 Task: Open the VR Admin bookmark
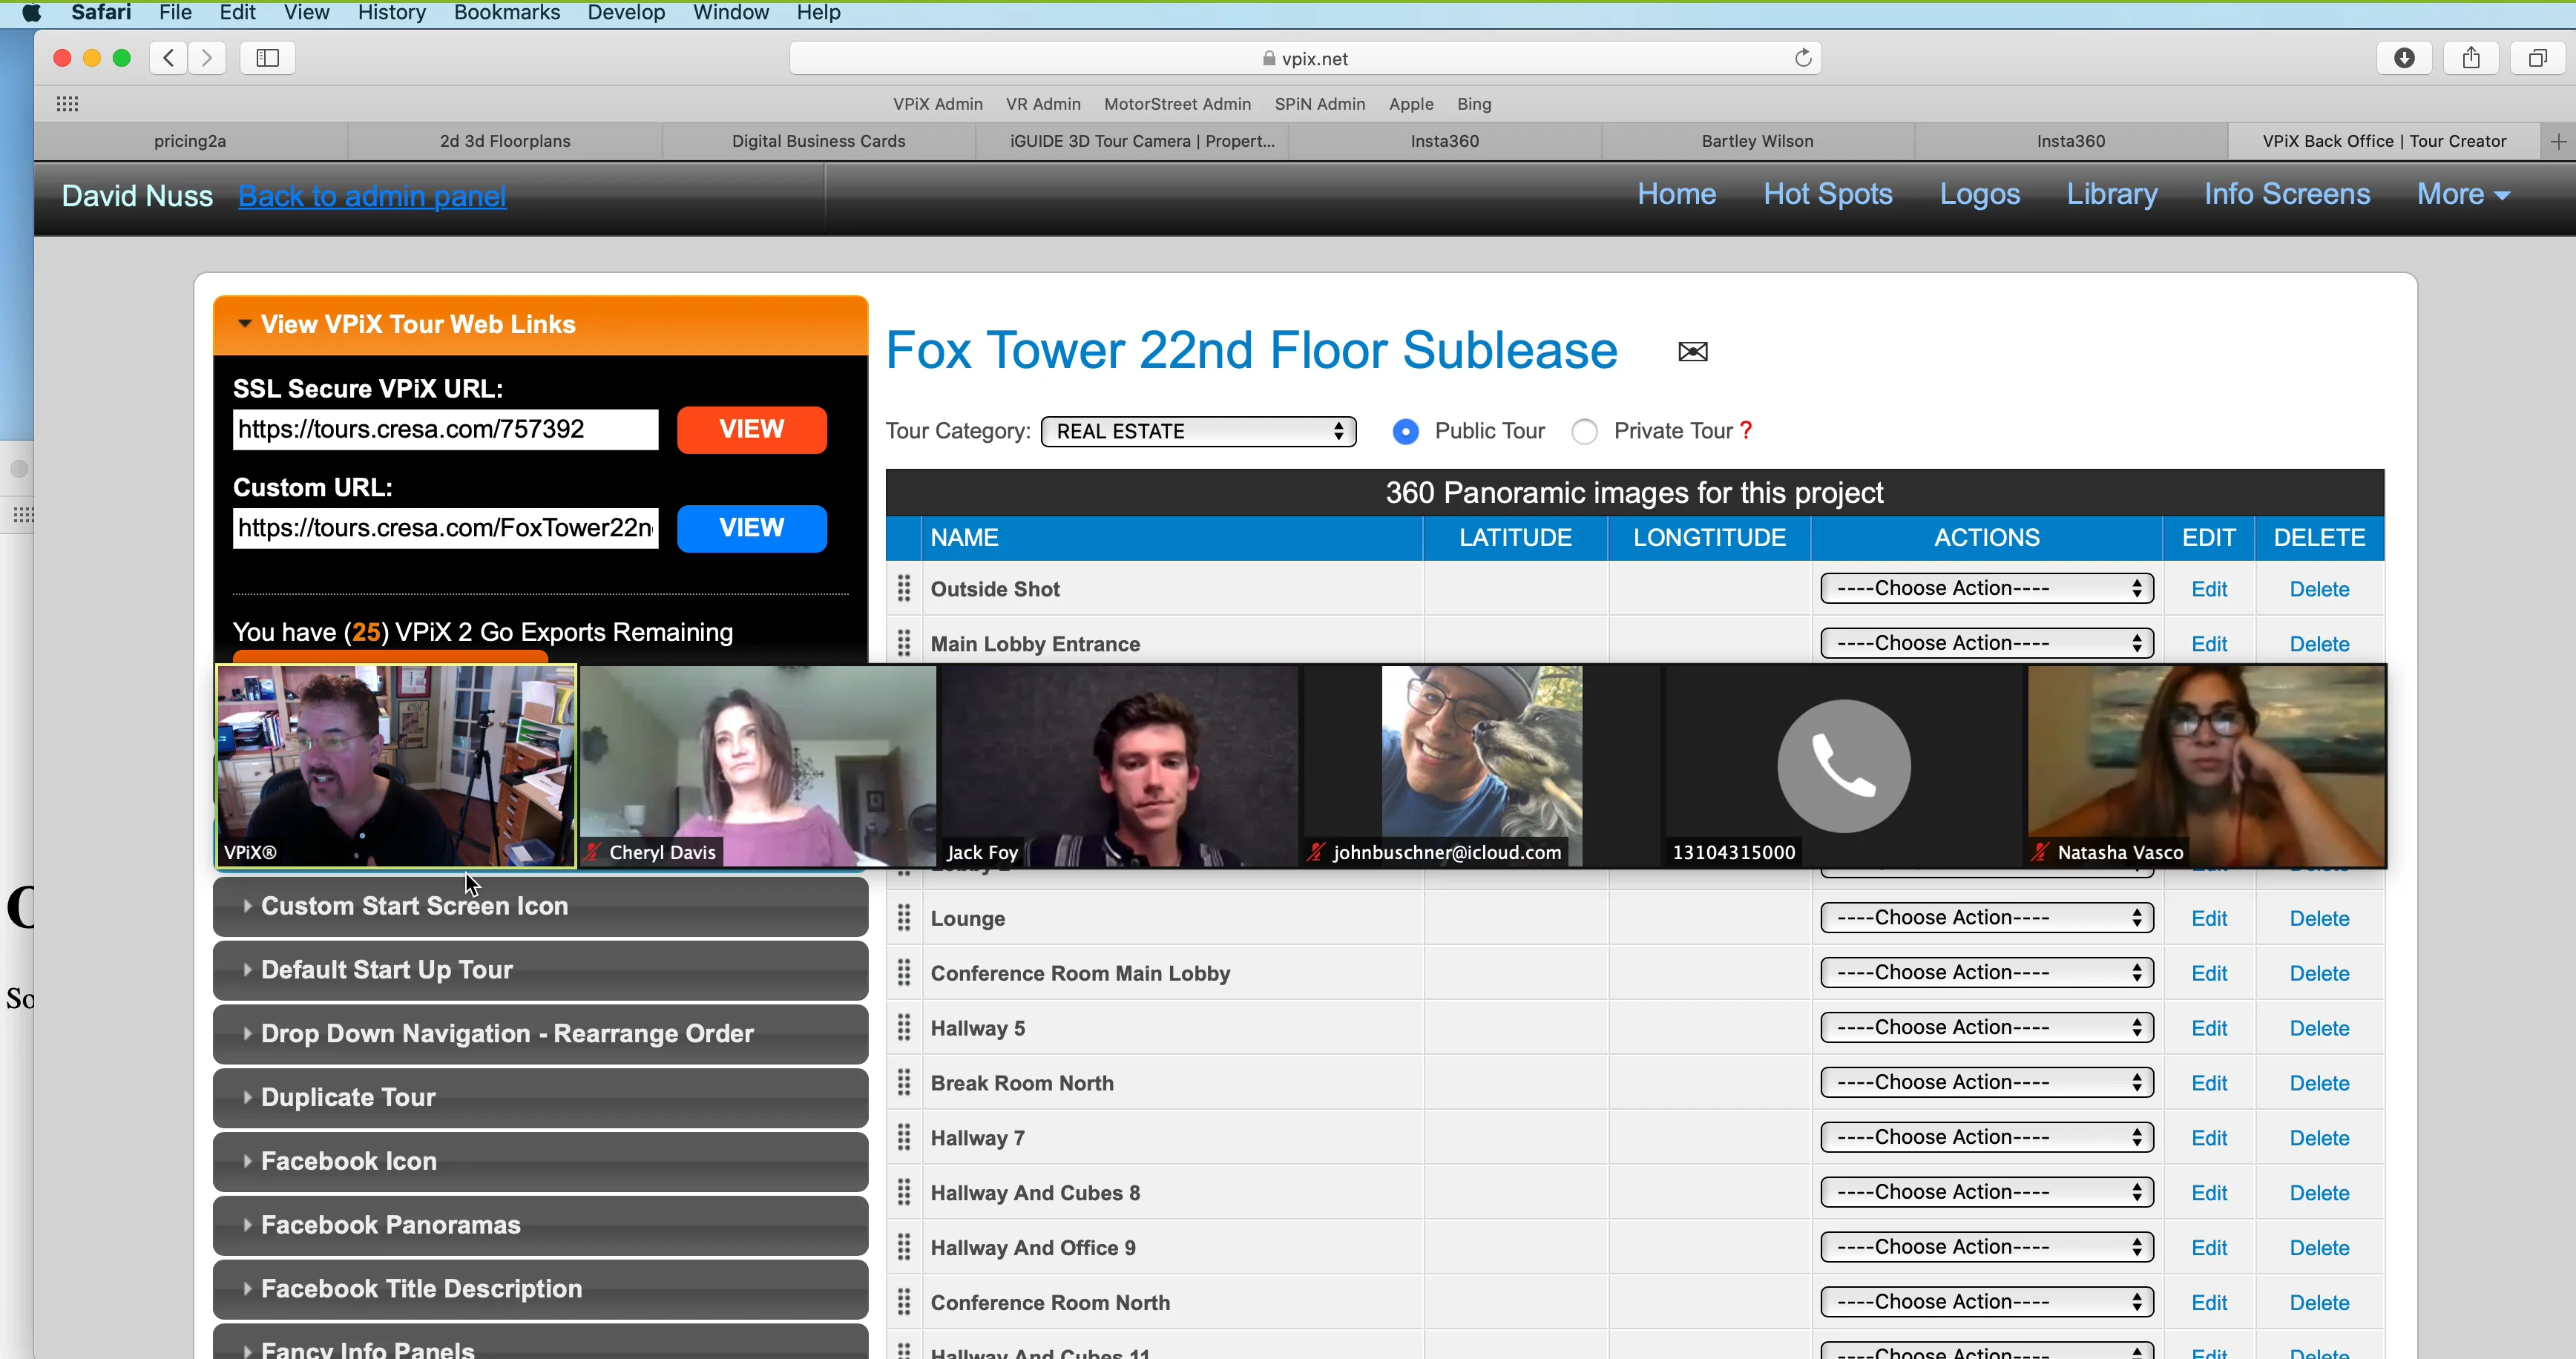[1043, 104]
